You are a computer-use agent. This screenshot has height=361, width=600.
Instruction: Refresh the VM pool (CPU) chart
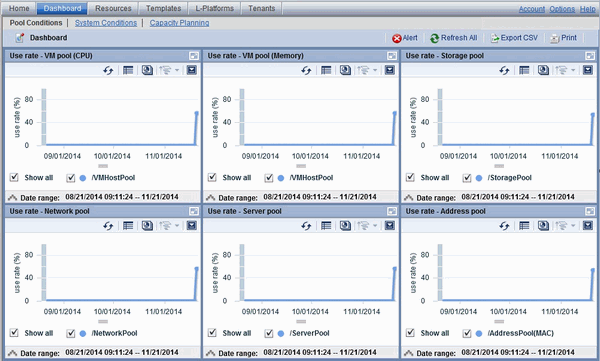click(x=108, y=70)
